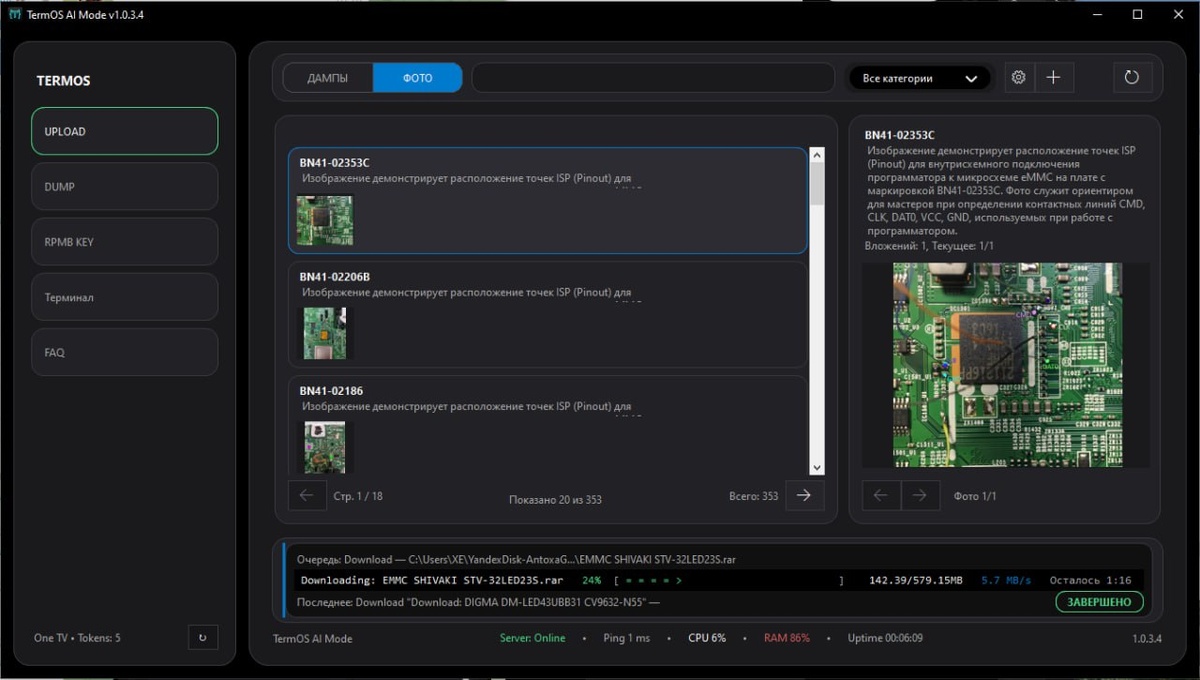The image size is (1200, 680).
Task: Click the large eMMC pinout preview image
Action: pos(1007,365)
